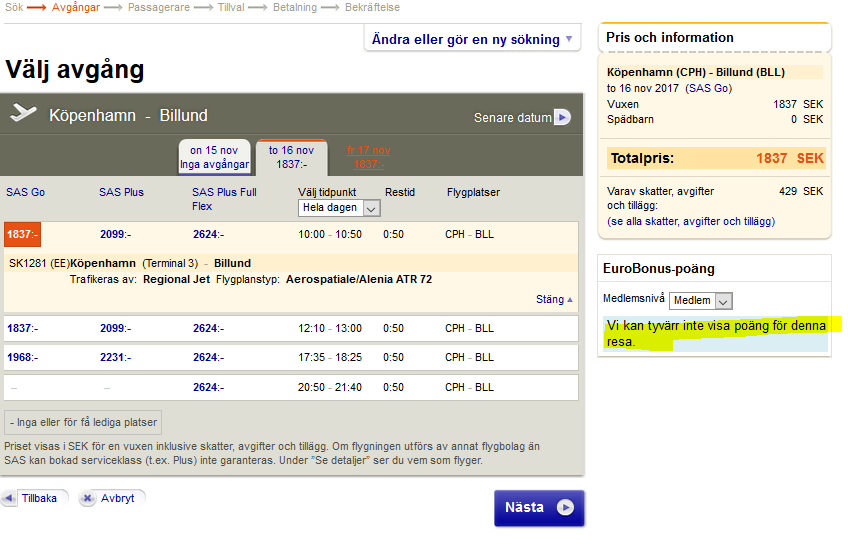Click the Aerospatiale/Alenia ATR 72 aircraft text
Screen dimensions: 848x555
pyautogui.click(x=359, y=279)
